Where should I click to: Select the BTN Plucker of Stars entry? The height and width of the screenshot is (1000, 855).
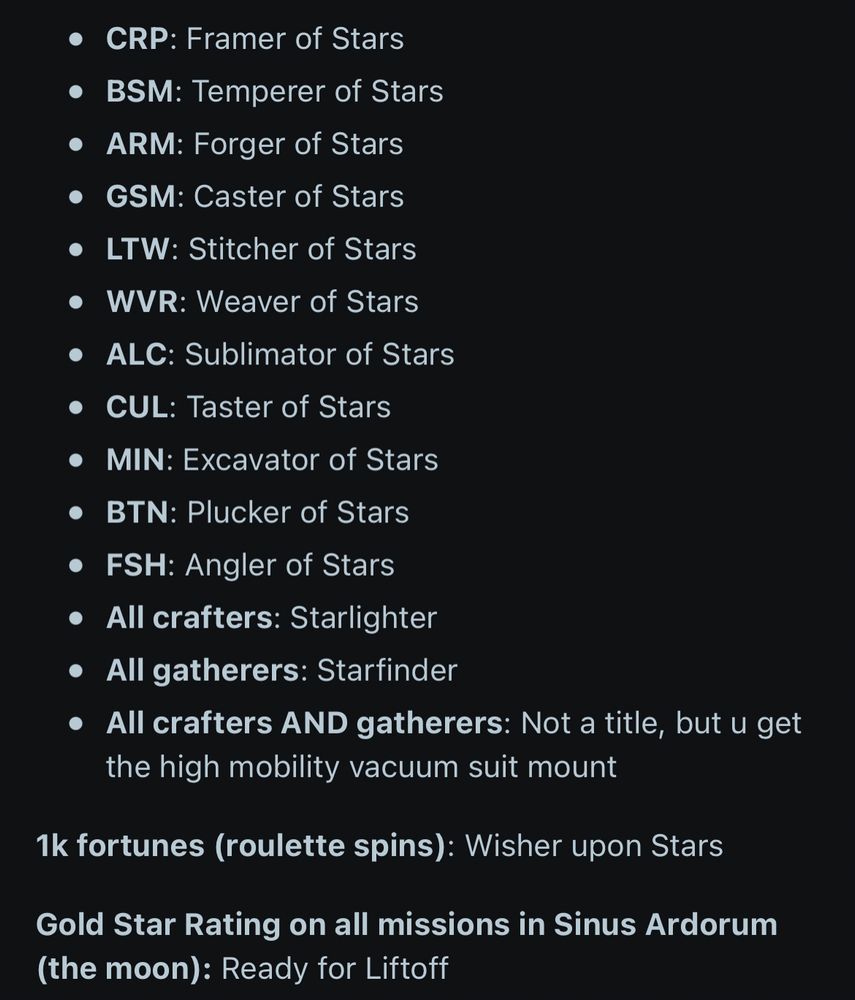[257, 512]
